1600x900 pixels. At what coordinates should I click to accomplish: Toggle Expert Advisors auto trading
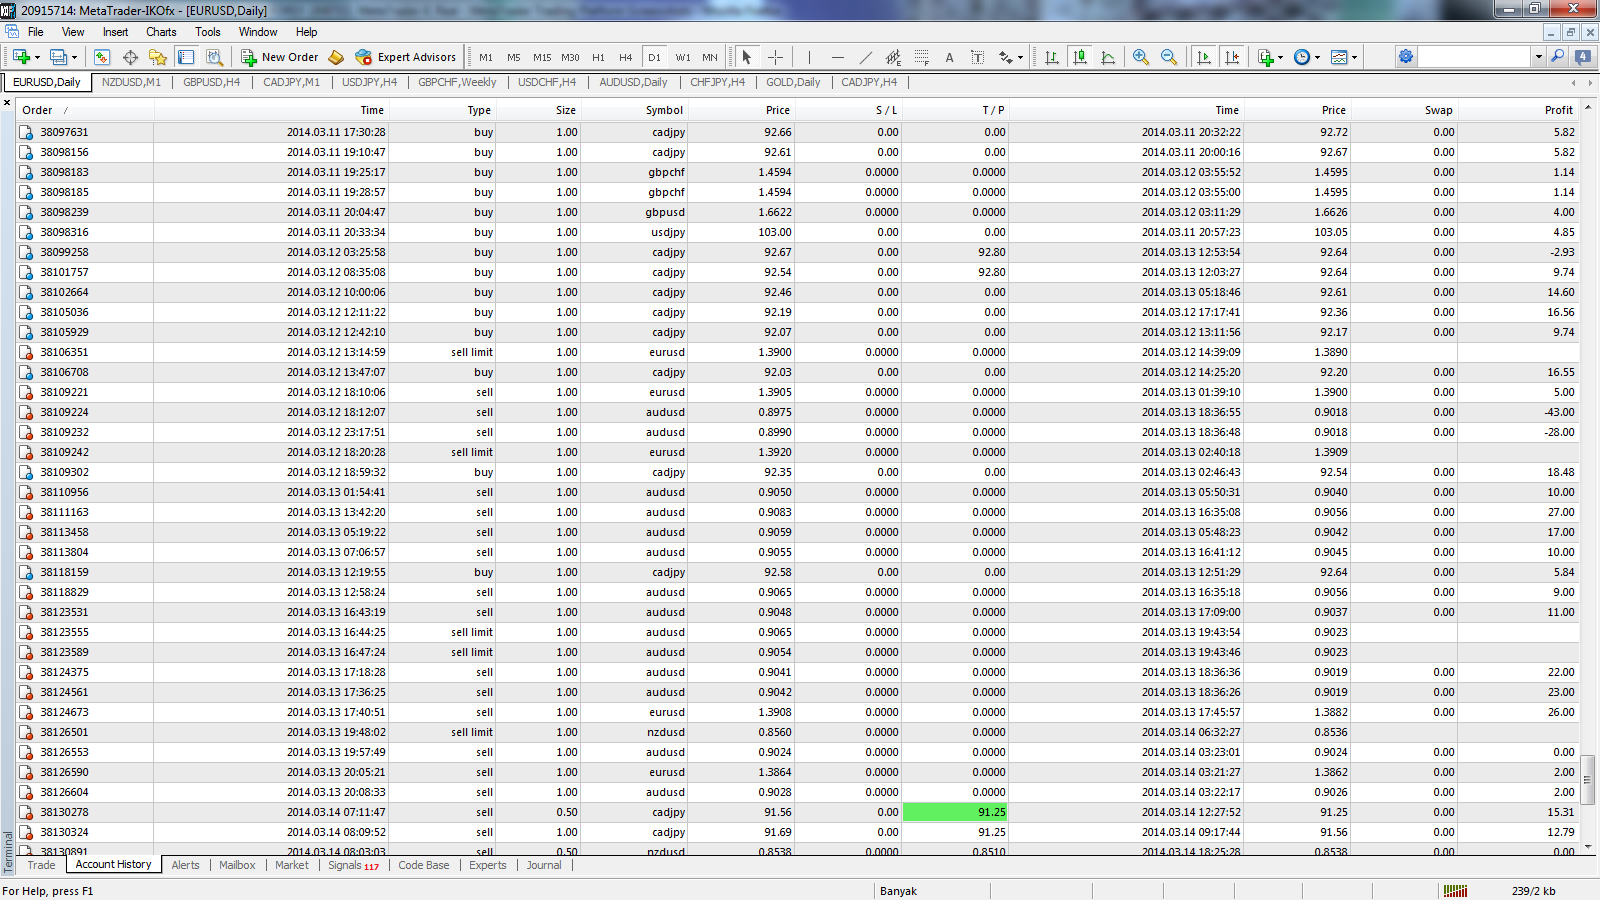point(406,57)
